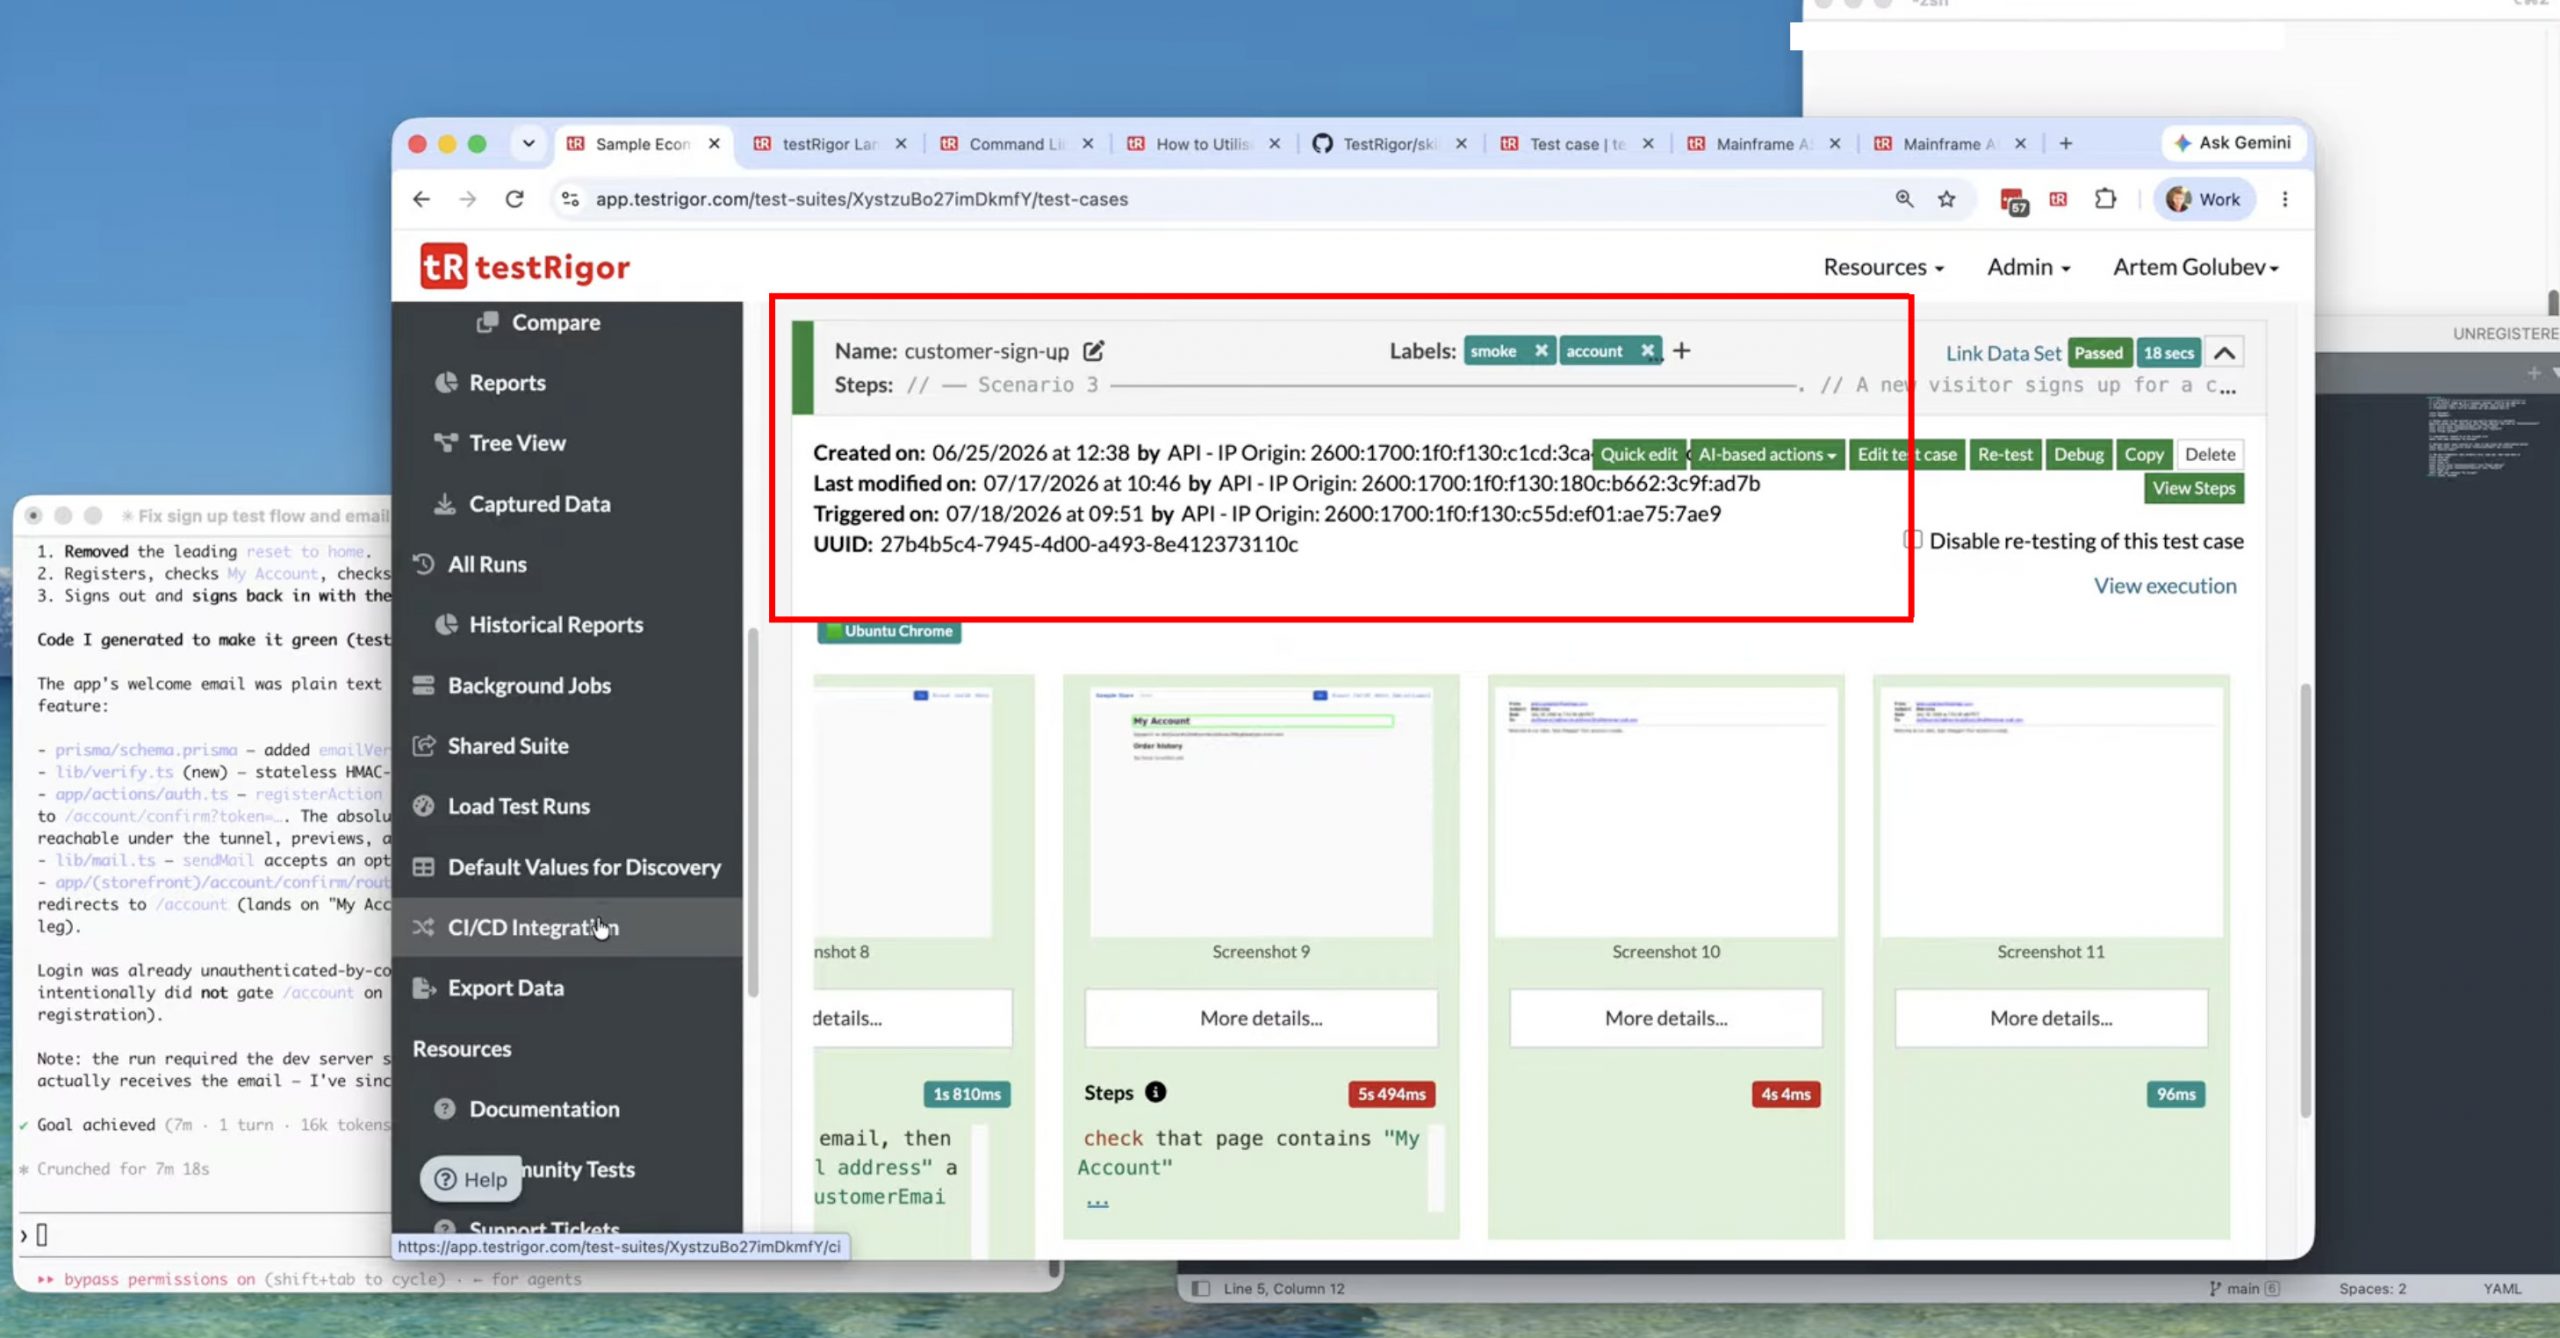Remove the smoke label

[1541, 351]
